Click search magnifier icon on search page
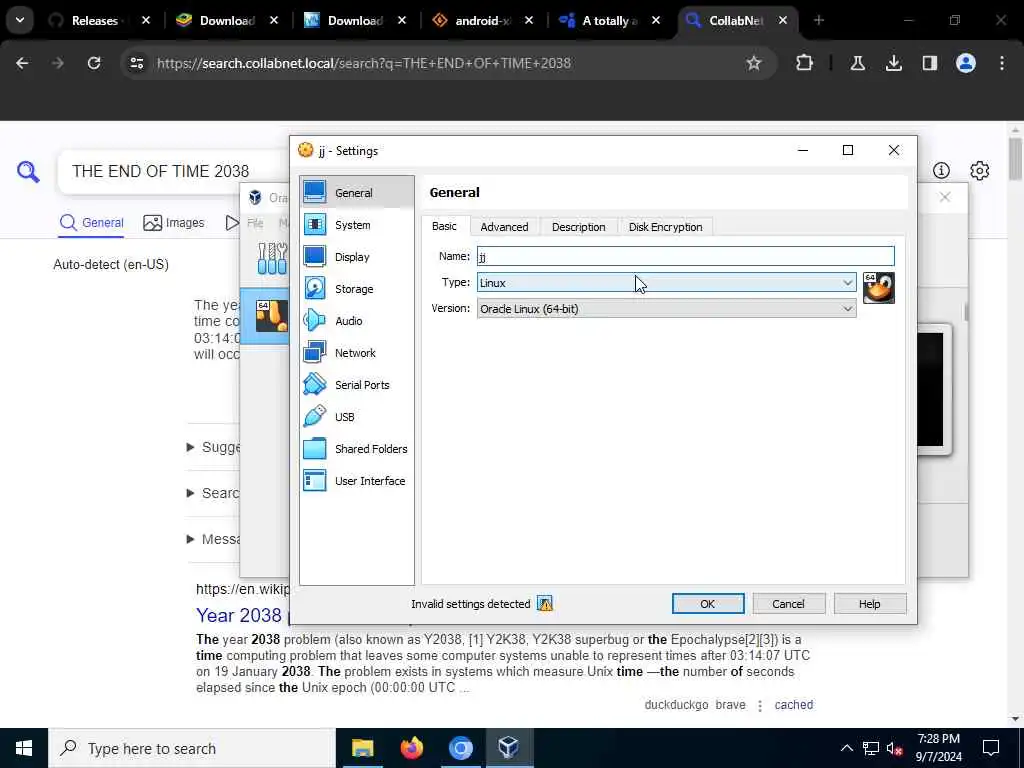Image resolution: width=1024 pixels, height=768 pixels. [x=28, y=171]
